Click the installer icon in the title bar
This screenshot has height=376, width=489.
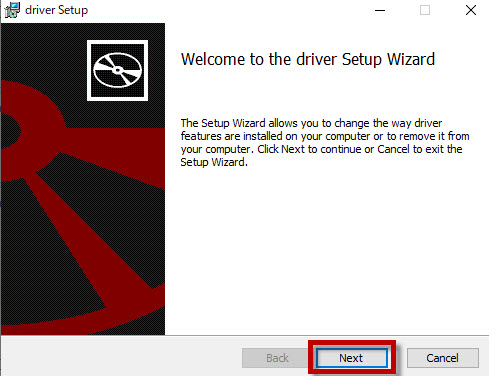12,10
